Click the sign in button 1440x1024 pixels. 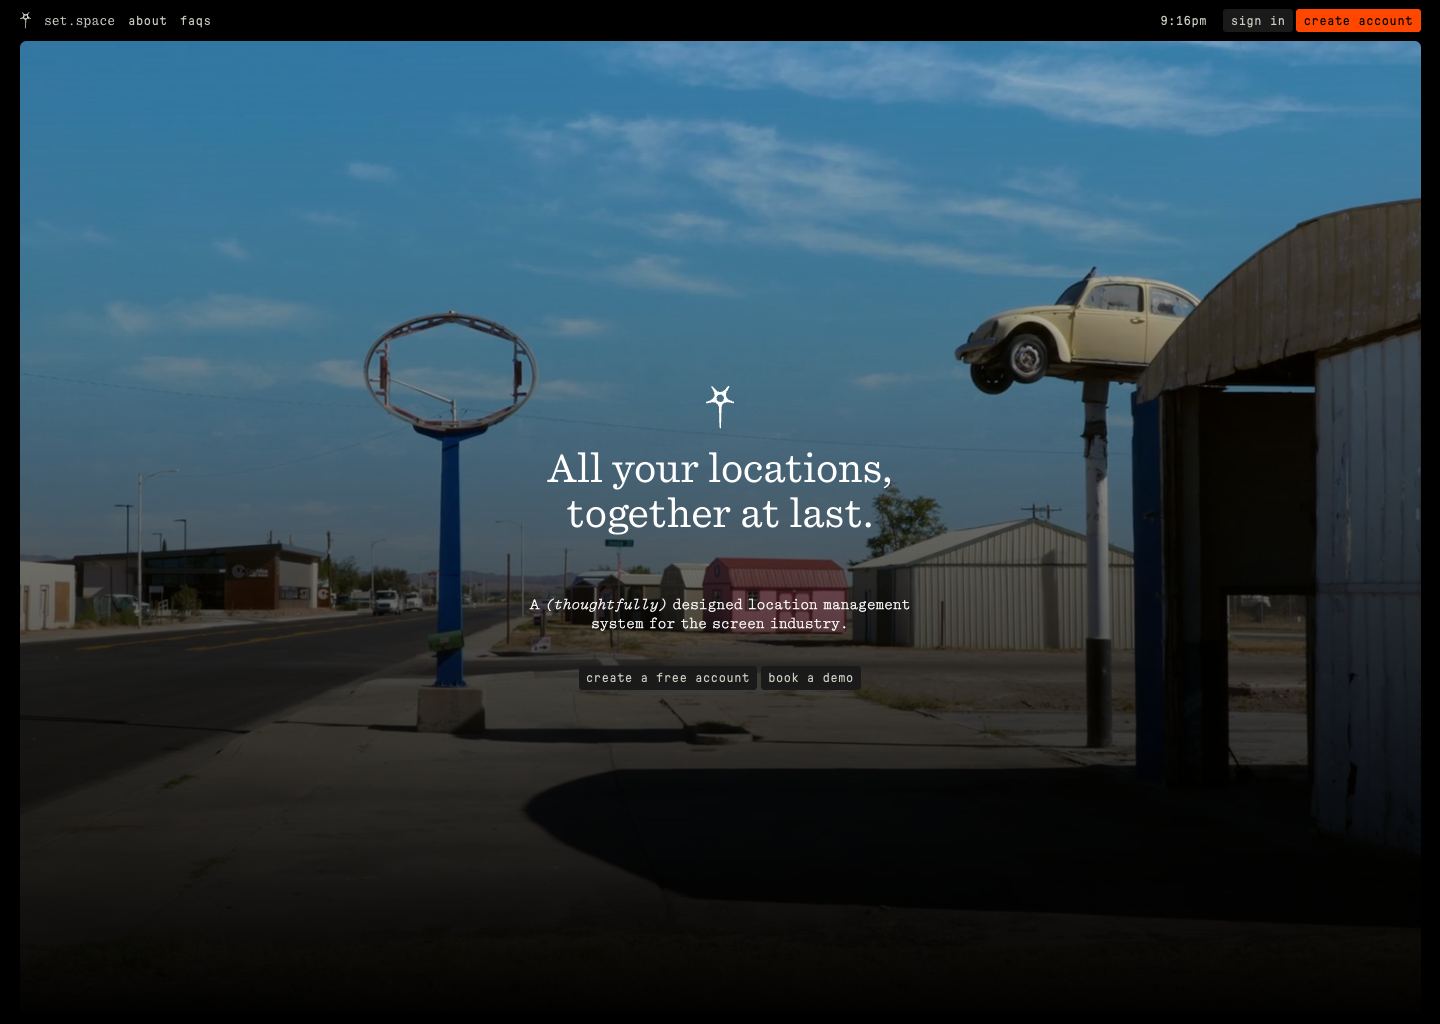pos(1258,21)
